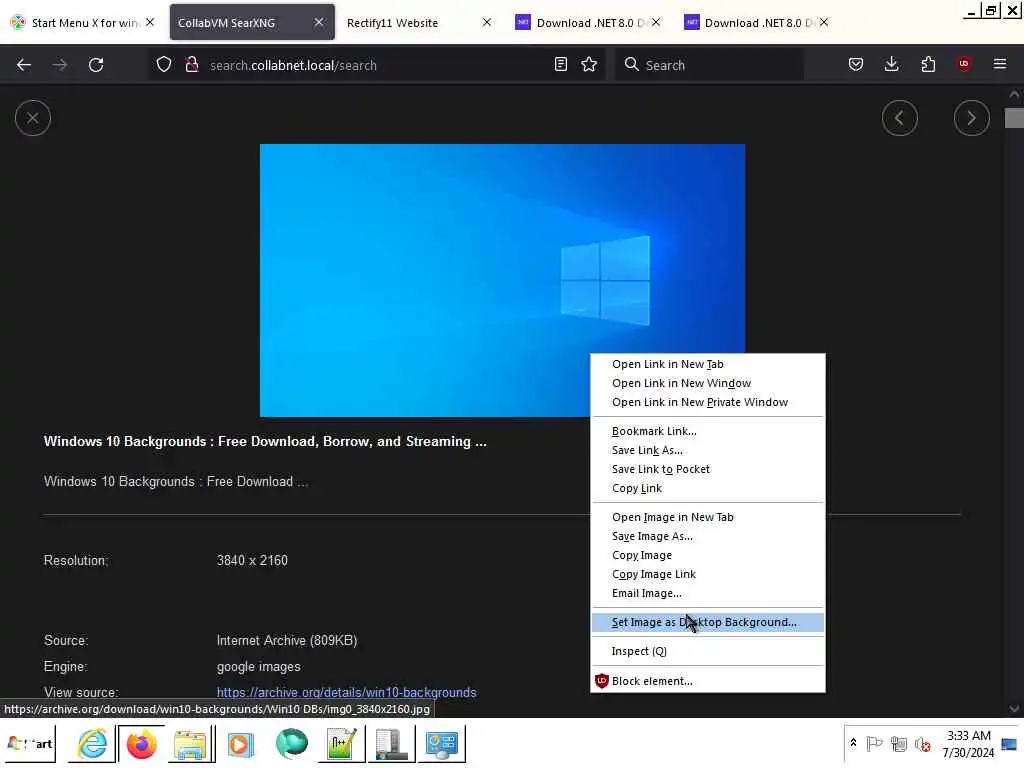
Task: Close the Rectify11 Website tab
Action: click(x=487, y=22)
